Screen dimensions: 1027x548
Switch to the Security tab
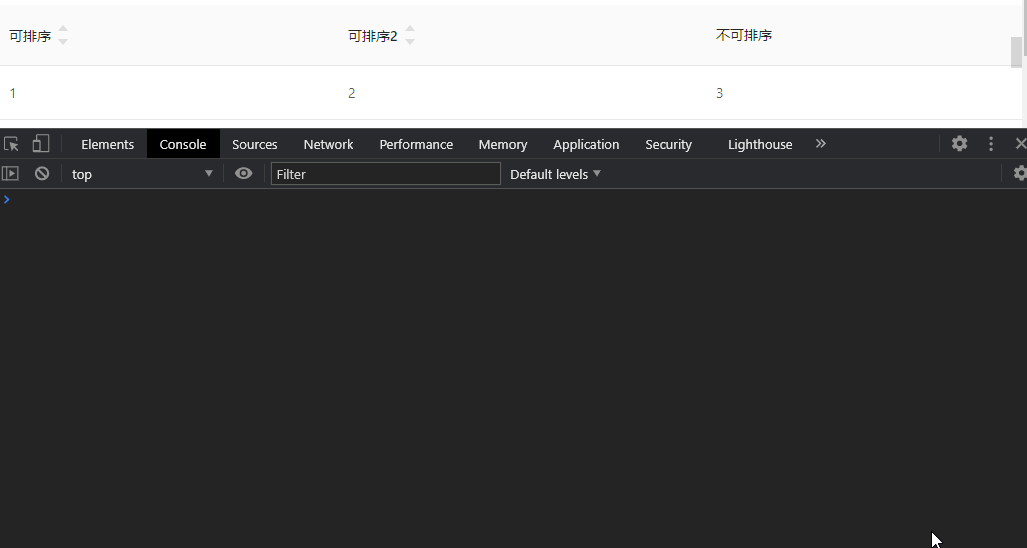coord(668,144)
